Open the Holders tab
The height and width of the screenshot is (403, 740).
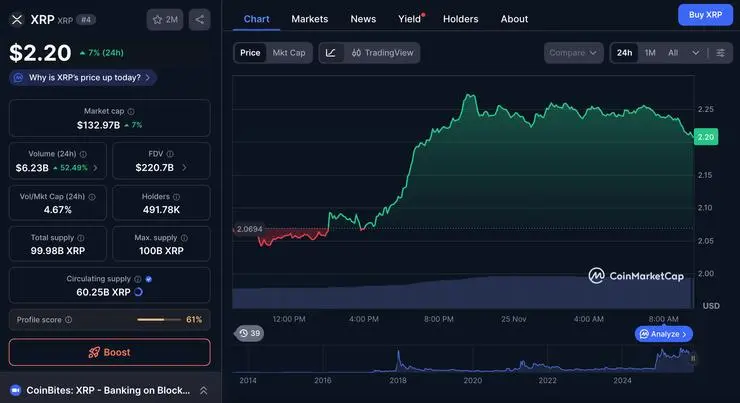pyautogui.click(x=461, y=19)
